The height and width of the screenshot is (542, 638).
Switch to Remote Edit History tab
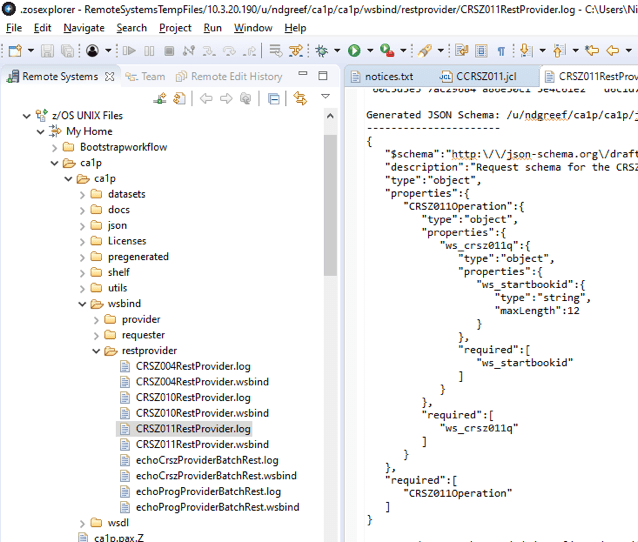(229, 76)
